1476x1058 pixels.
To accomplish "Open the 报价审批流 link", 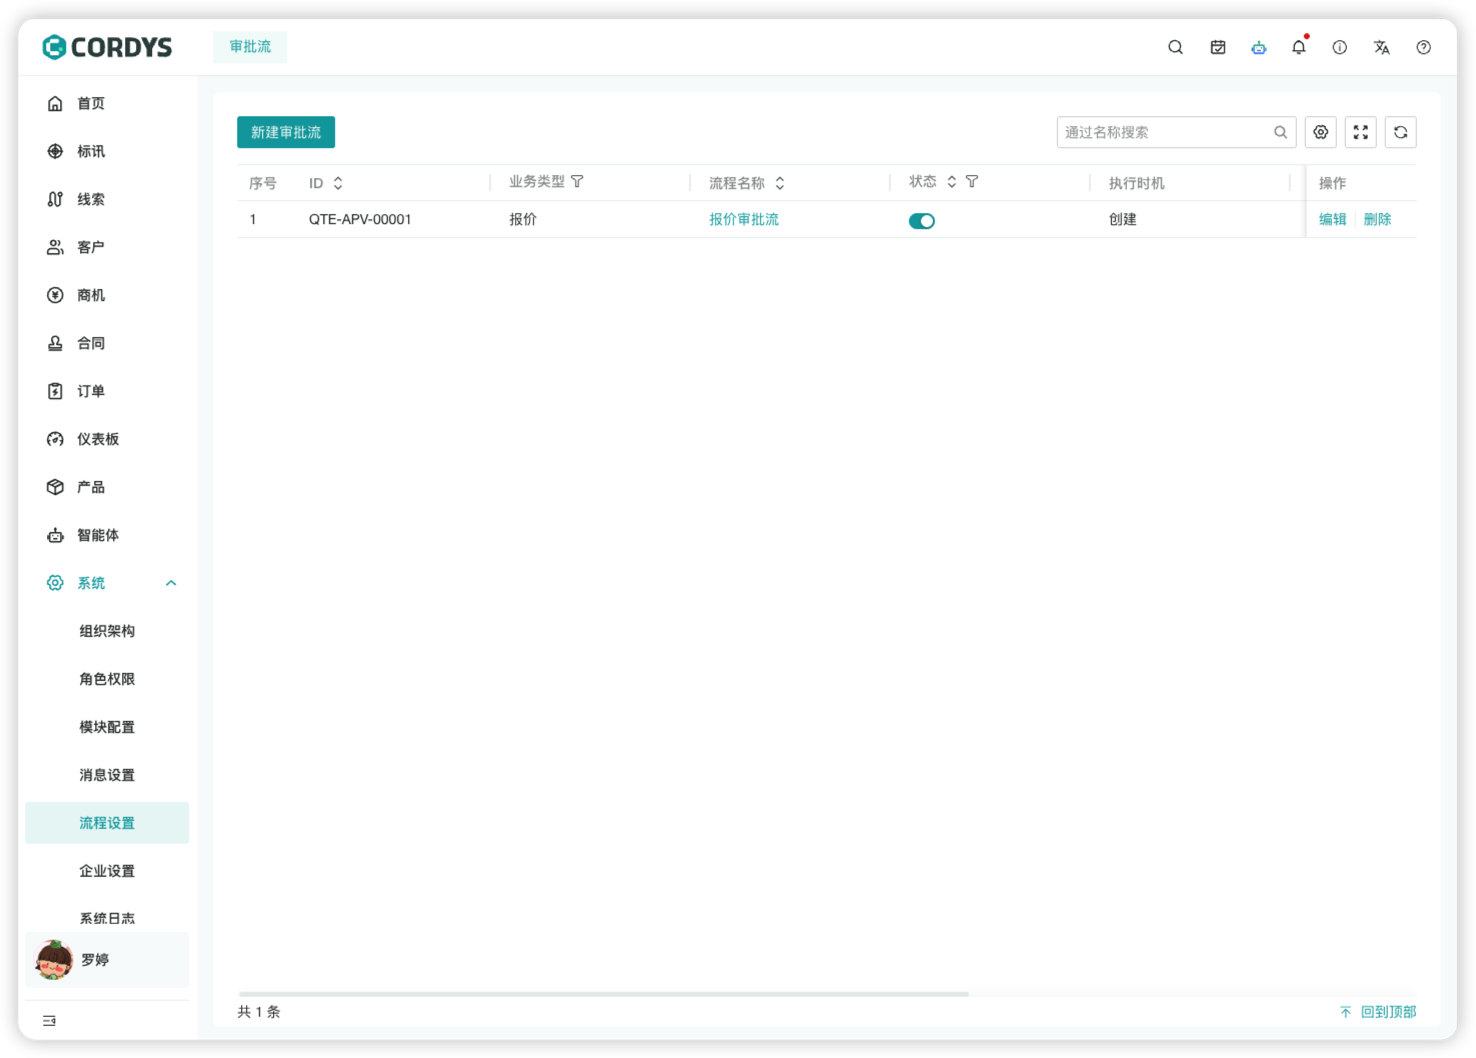I will (x=744, y=219).
